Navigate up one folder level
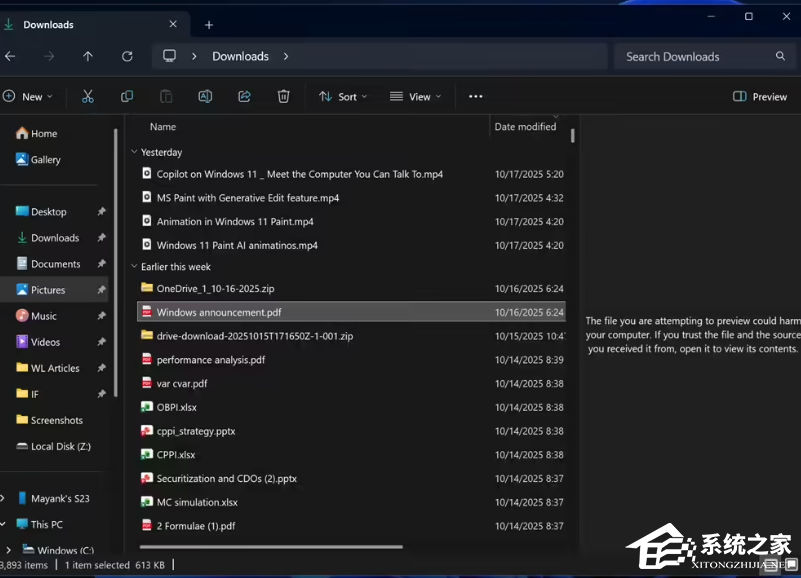This screenshot has height=578, width=801. 88,56
